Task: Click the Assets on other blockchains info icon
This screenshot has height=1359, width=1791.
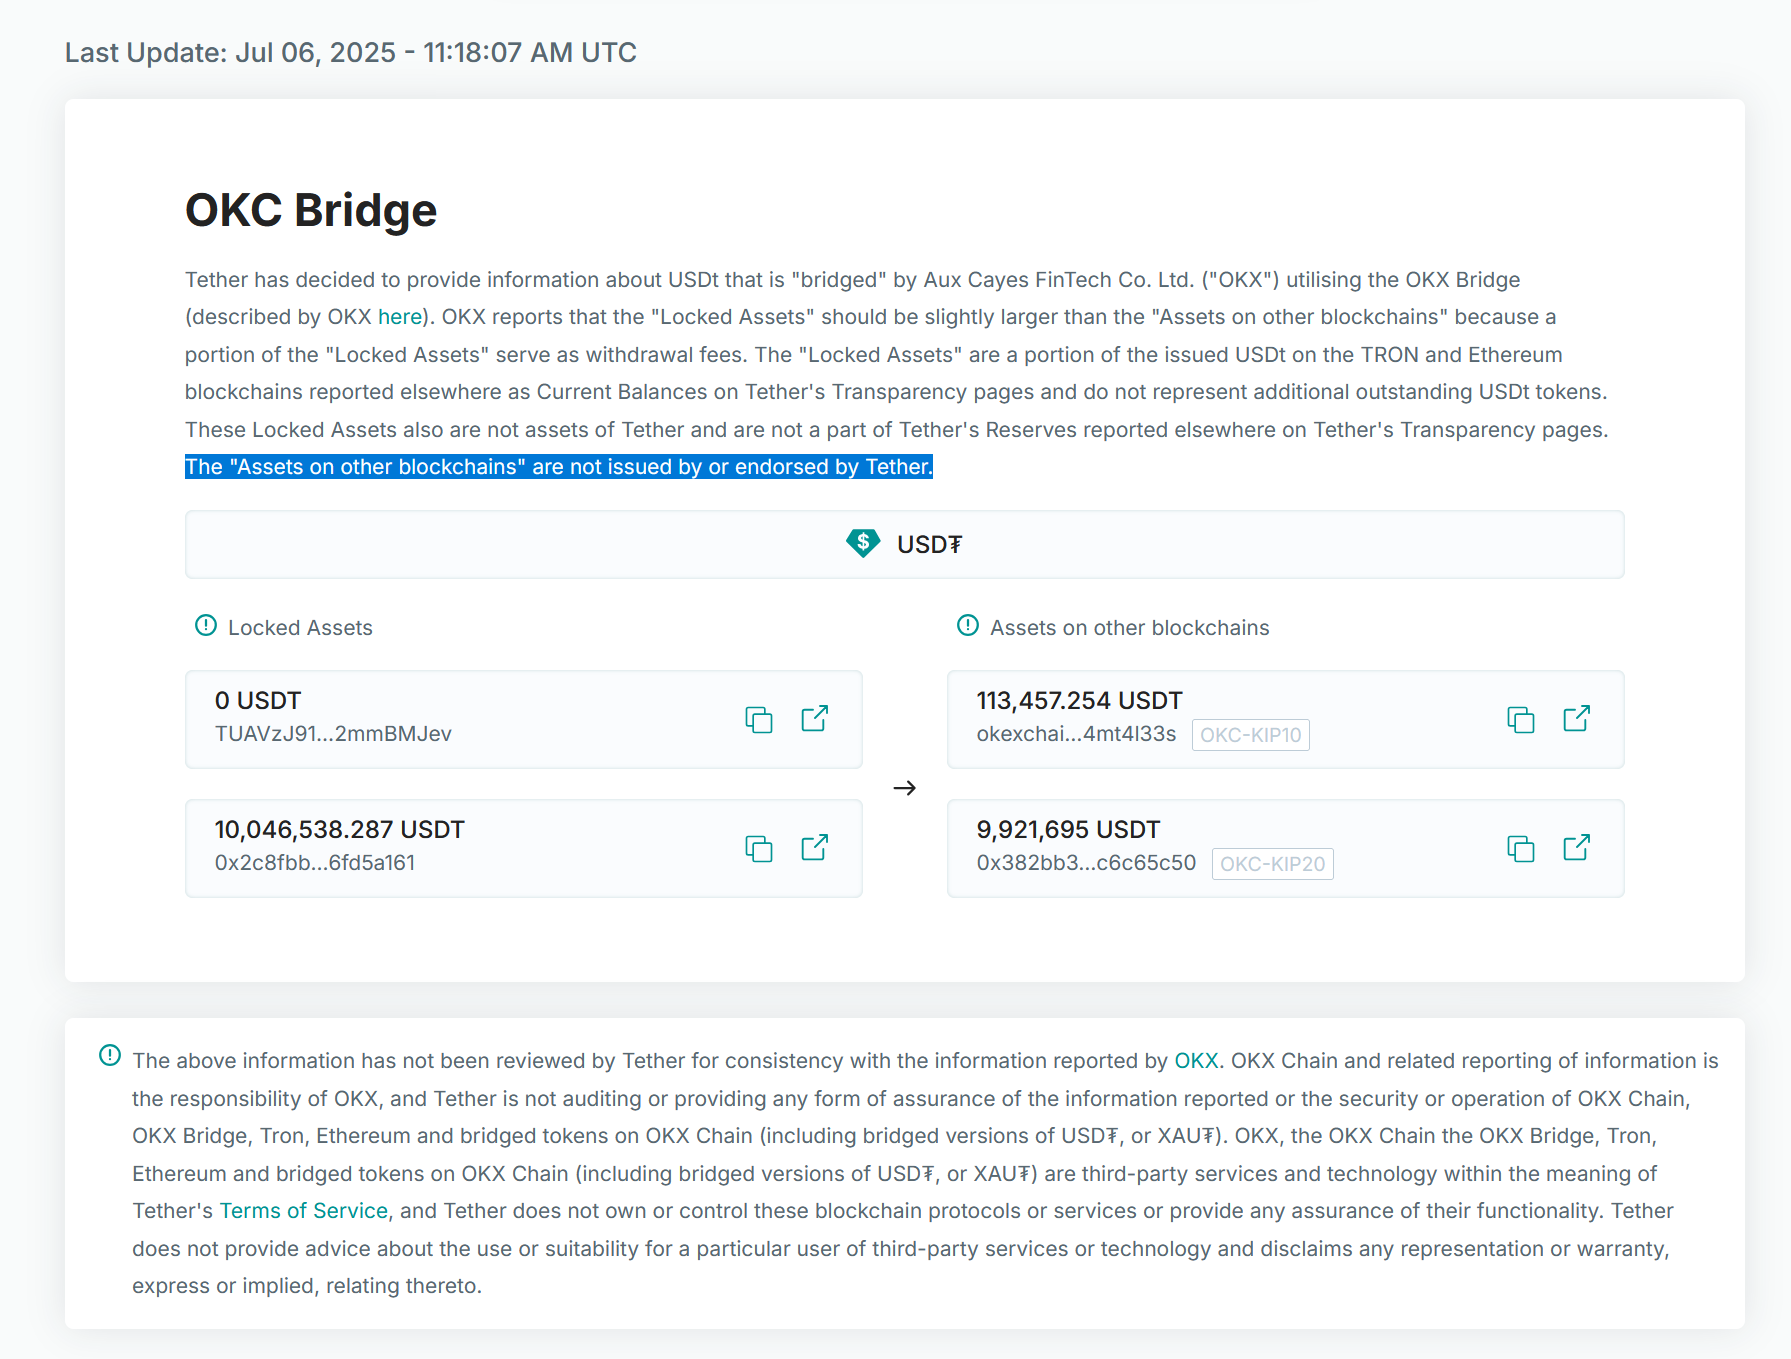Action: click(968, 626)
